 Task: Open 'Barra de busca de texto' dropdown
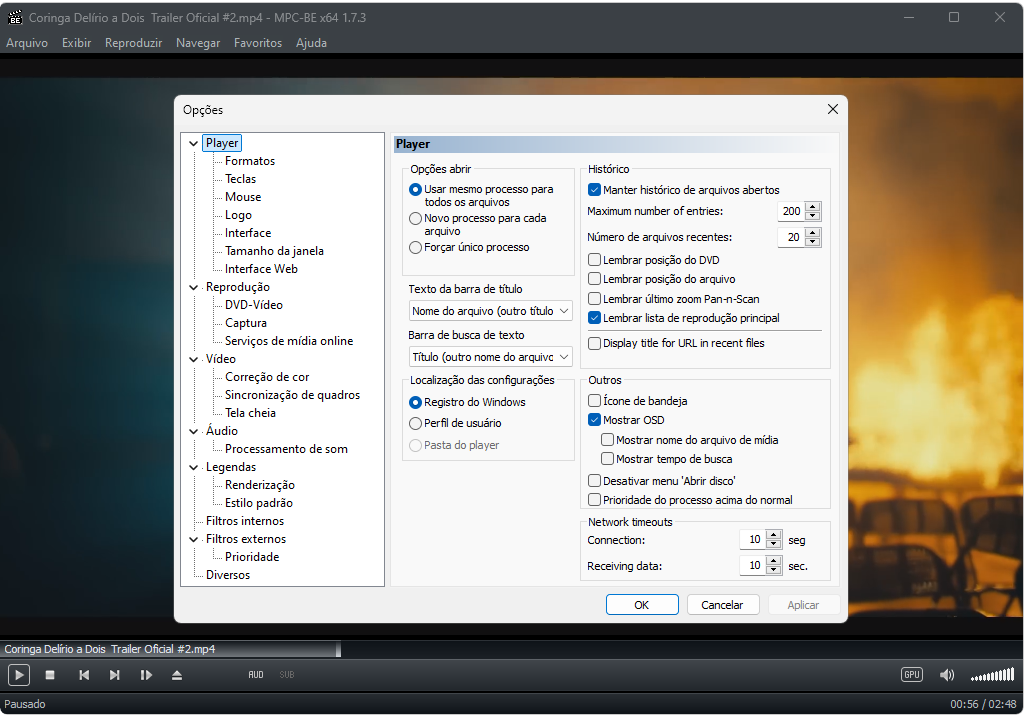[490, 357]
